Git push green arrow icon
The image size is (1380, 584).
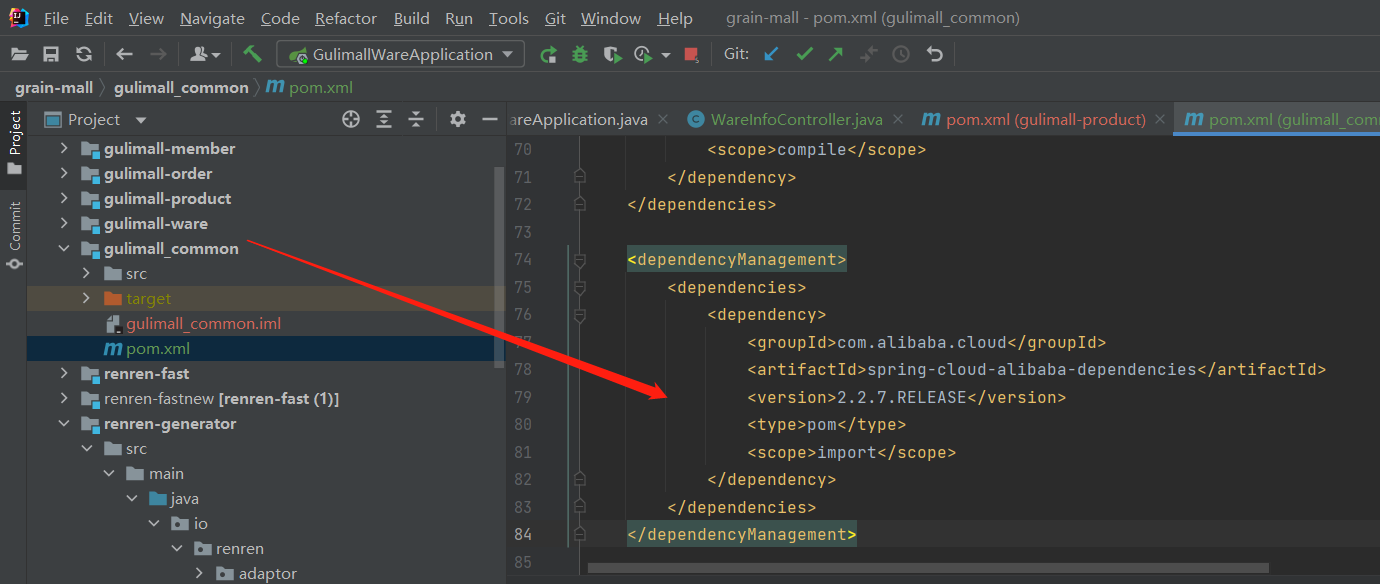(836, 54)
